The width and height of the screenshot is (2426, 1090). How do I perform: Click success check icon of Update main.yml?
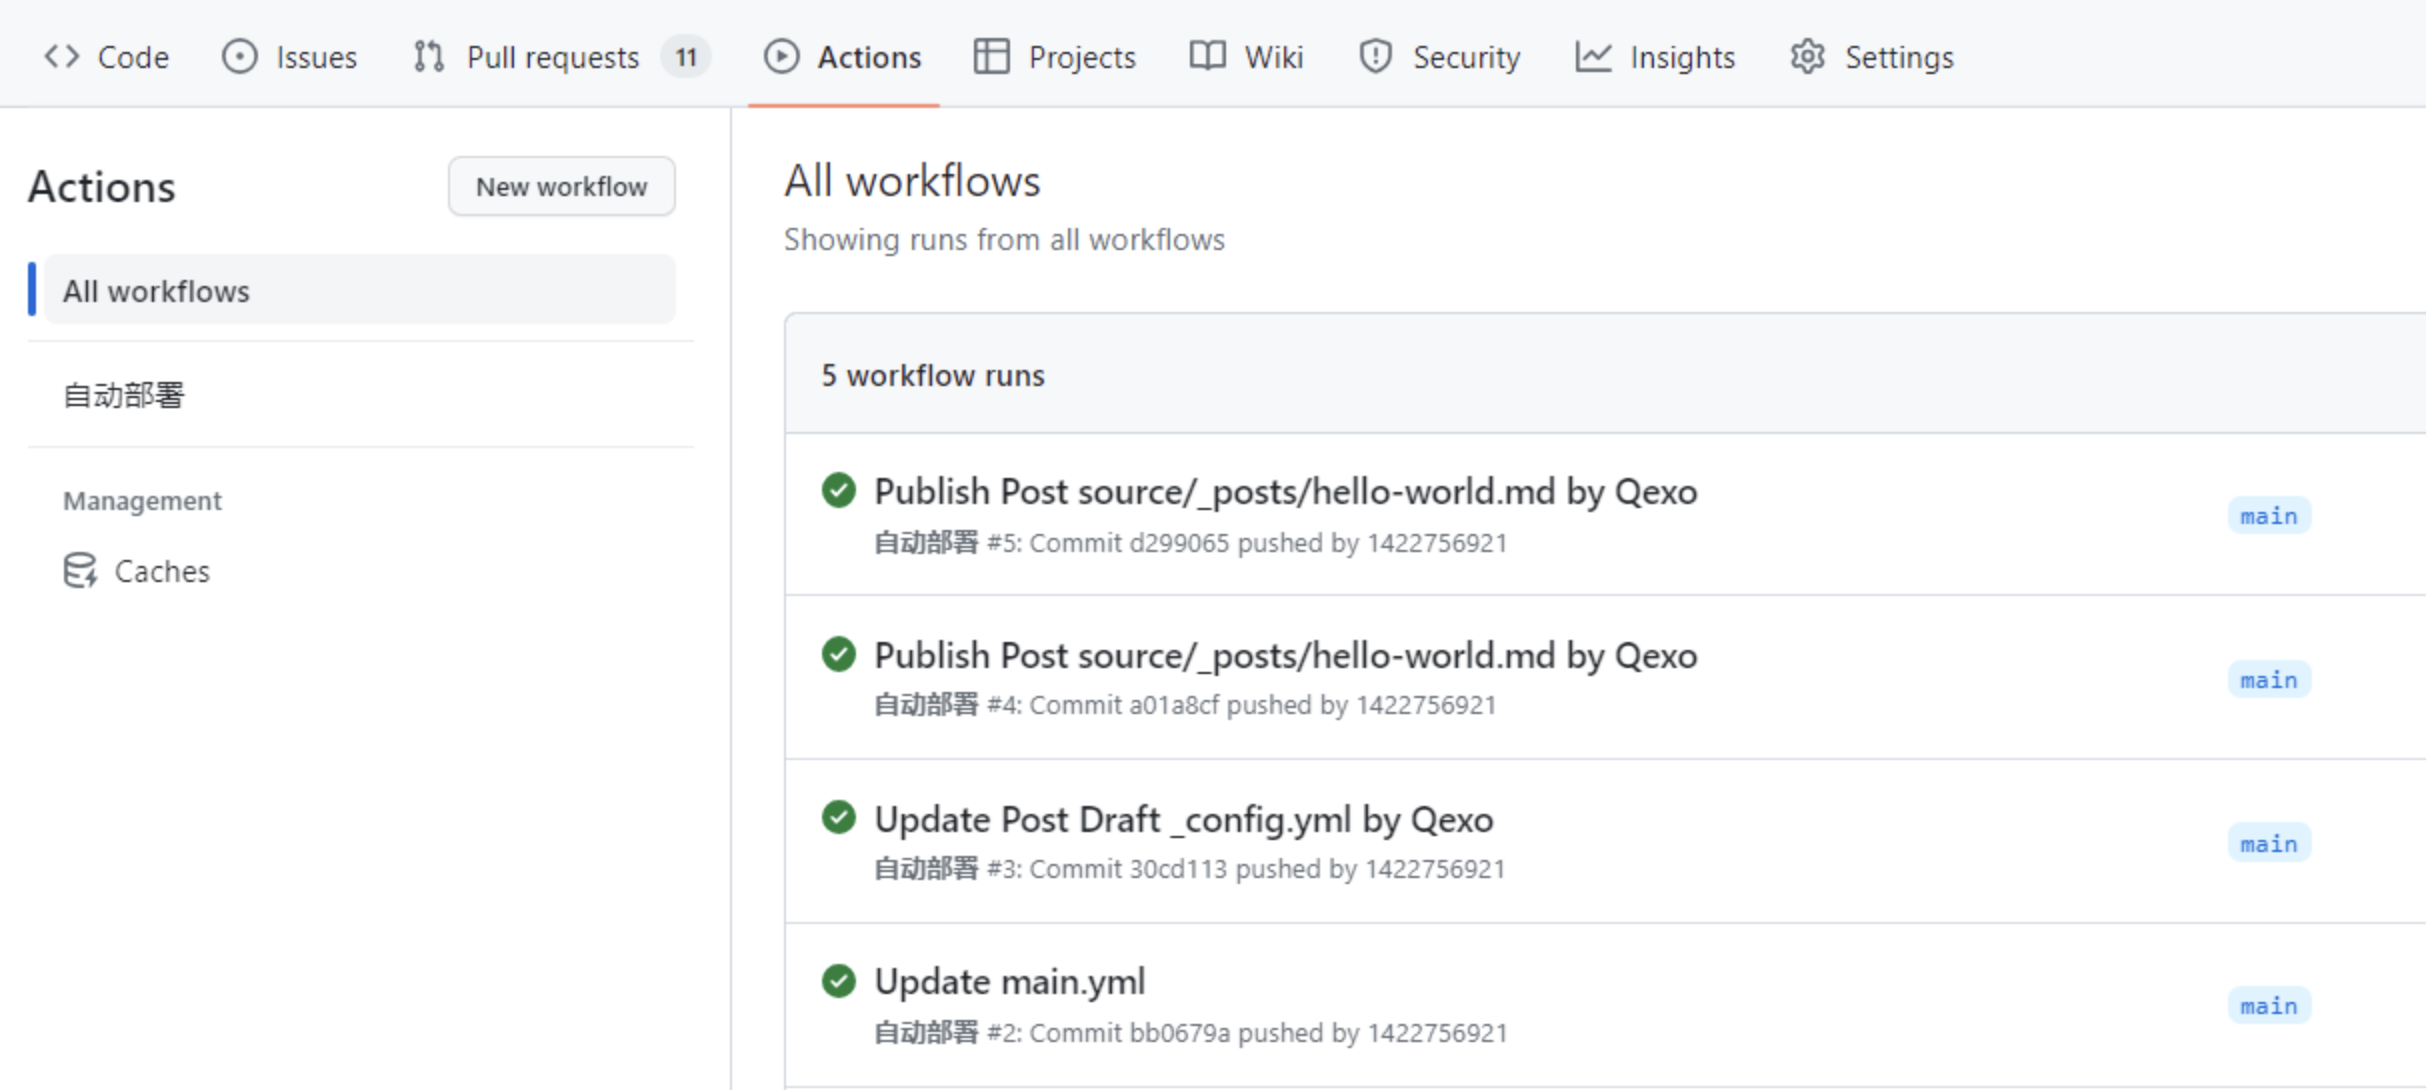pyautogui.click(x=838, y=981)
